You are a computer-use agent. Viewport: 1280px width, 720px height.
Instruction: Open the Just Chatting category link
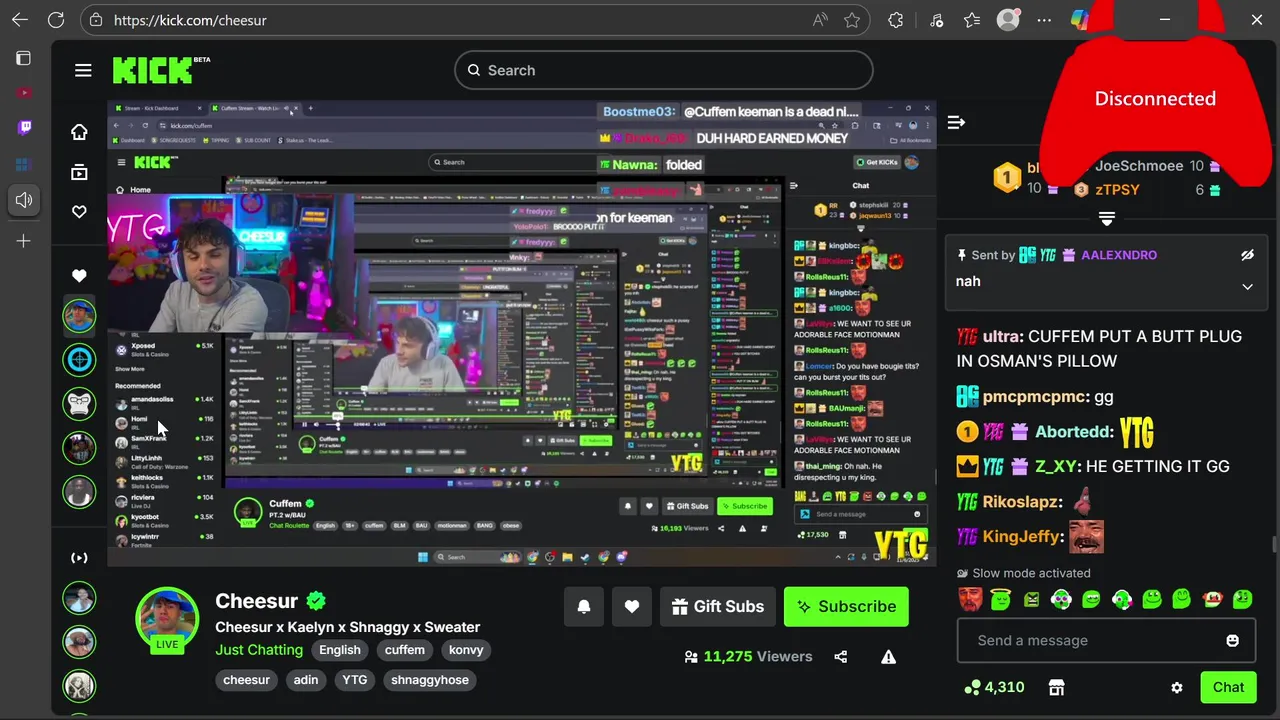click(x=259, y=650)
